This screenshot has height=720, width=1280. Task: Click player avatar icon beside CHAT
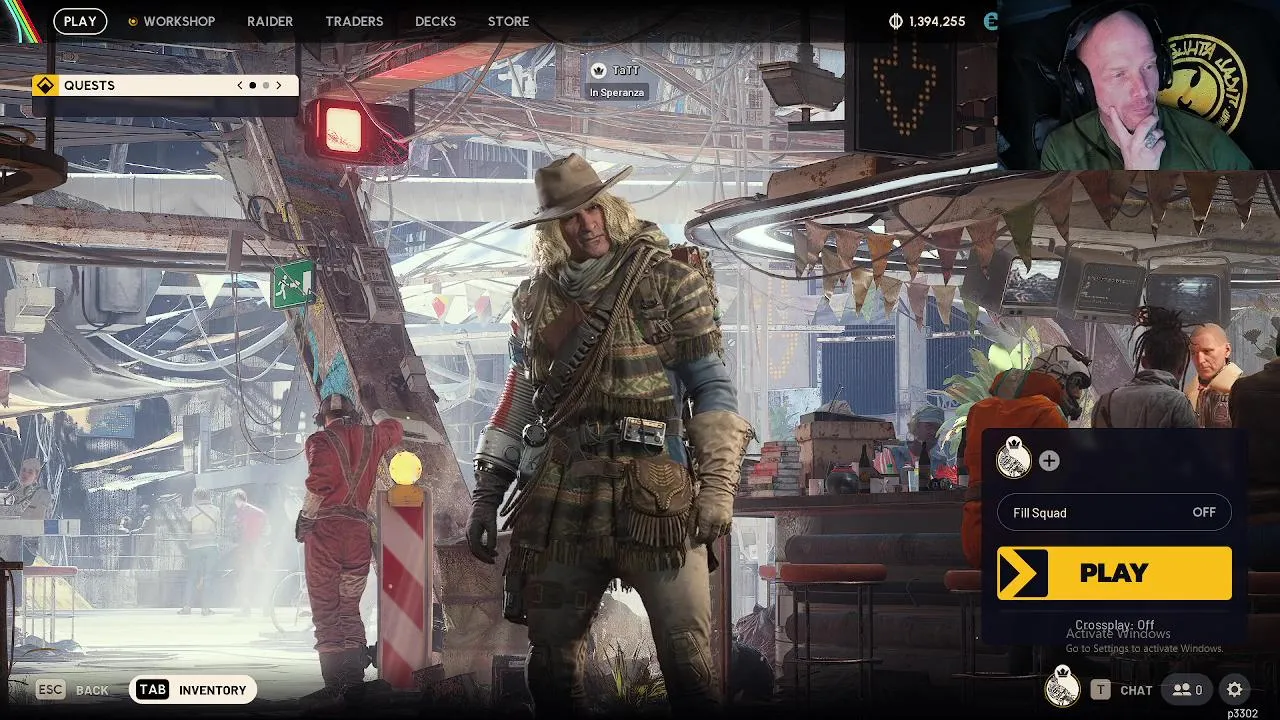1062,688
